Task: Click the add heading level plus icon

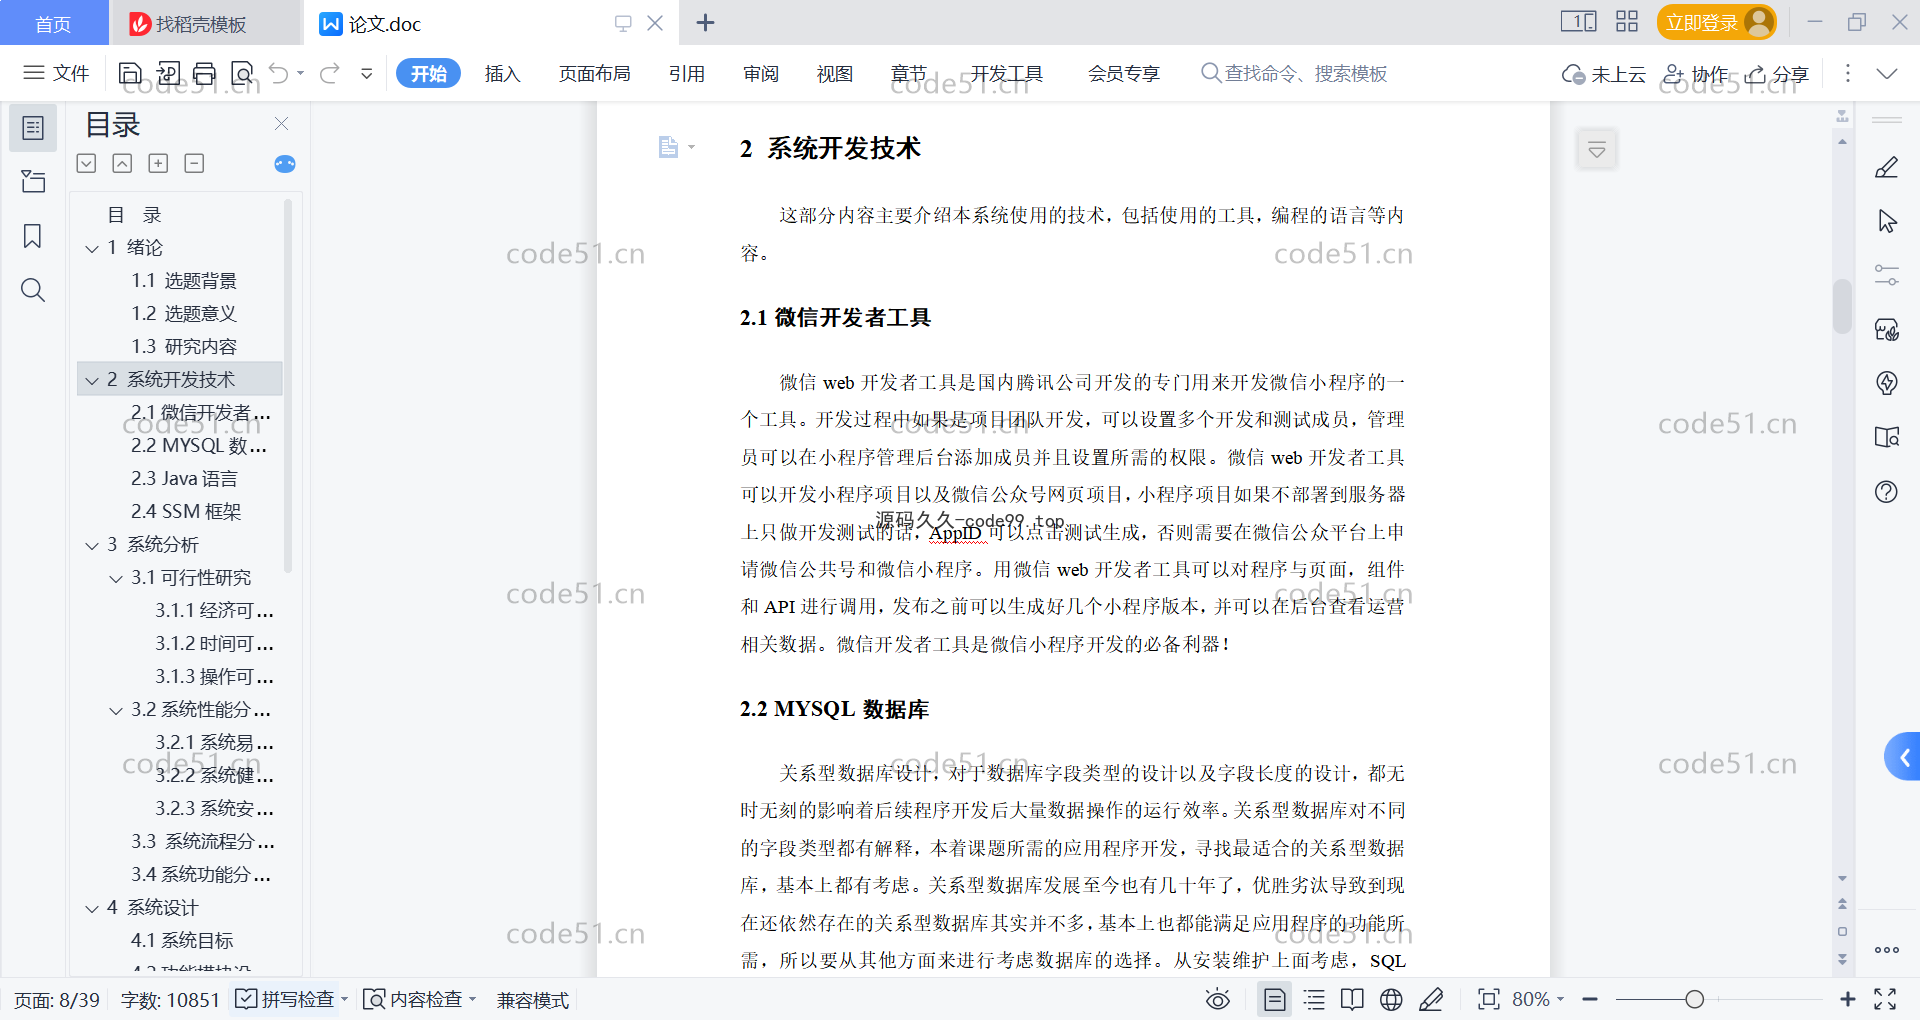Action: coord(158,163)
